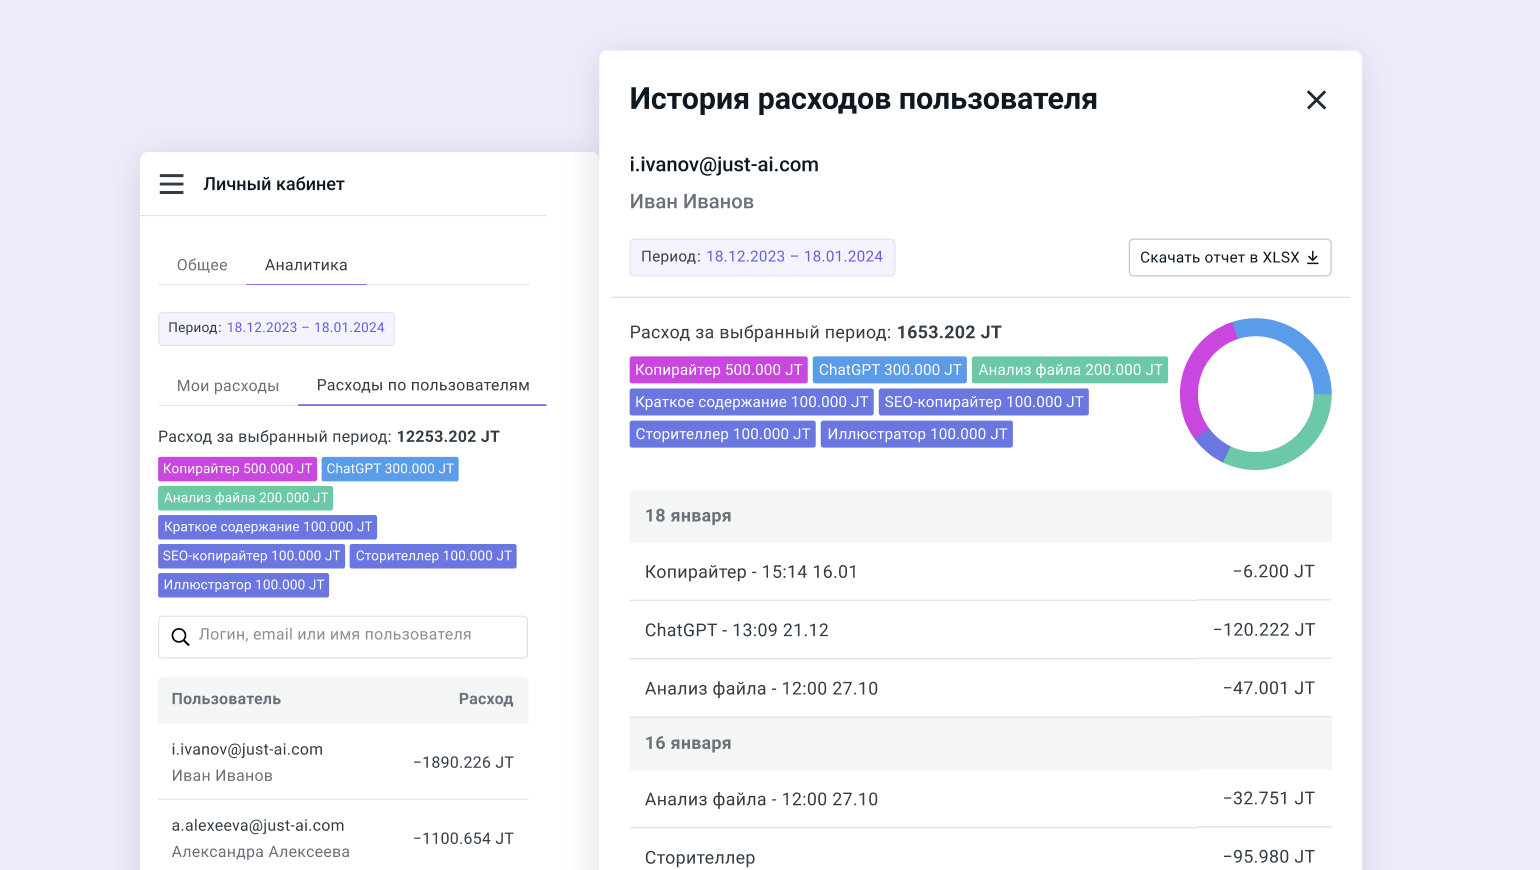Click the search magnifier icon
This screenshot has height=870, width=1540.
[x=180, y=637]
